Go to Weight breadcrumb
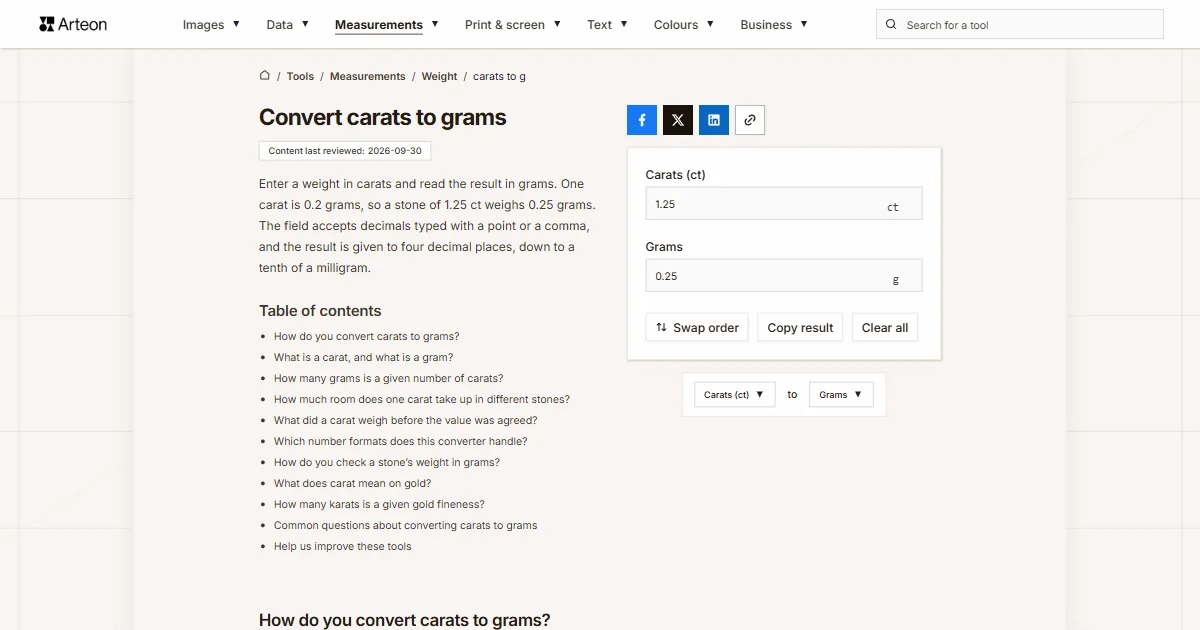Screen dimensions: 1200x630 click(x=439, y=76)
